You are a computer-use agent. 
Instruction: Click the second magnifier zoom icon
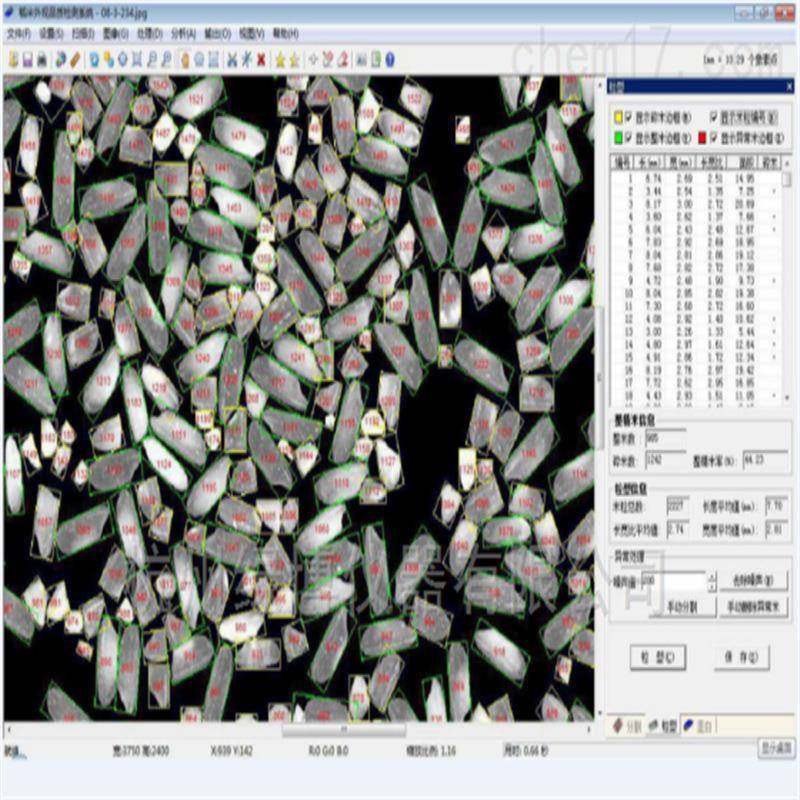click(166, 60)
